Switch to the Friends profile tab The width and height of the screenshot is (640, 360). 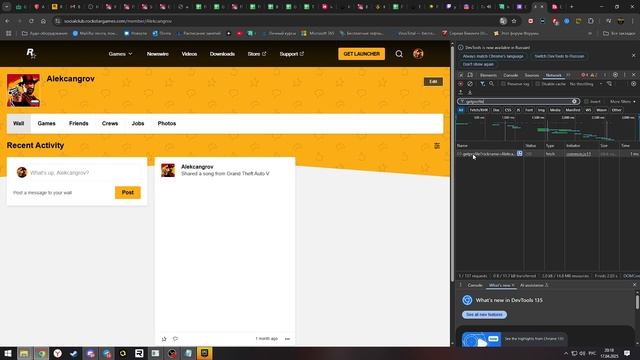[x=79, y=123]
